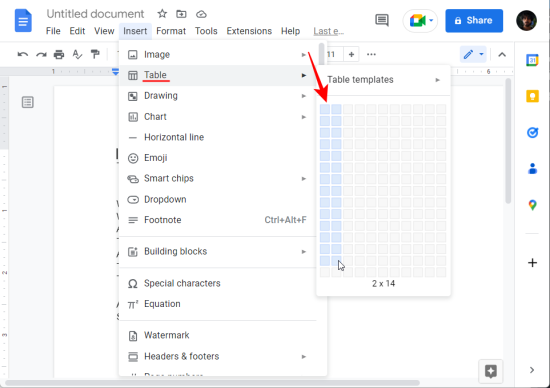
Task: Open the Editing mode pencil dropdown
Action: [473, 54]
